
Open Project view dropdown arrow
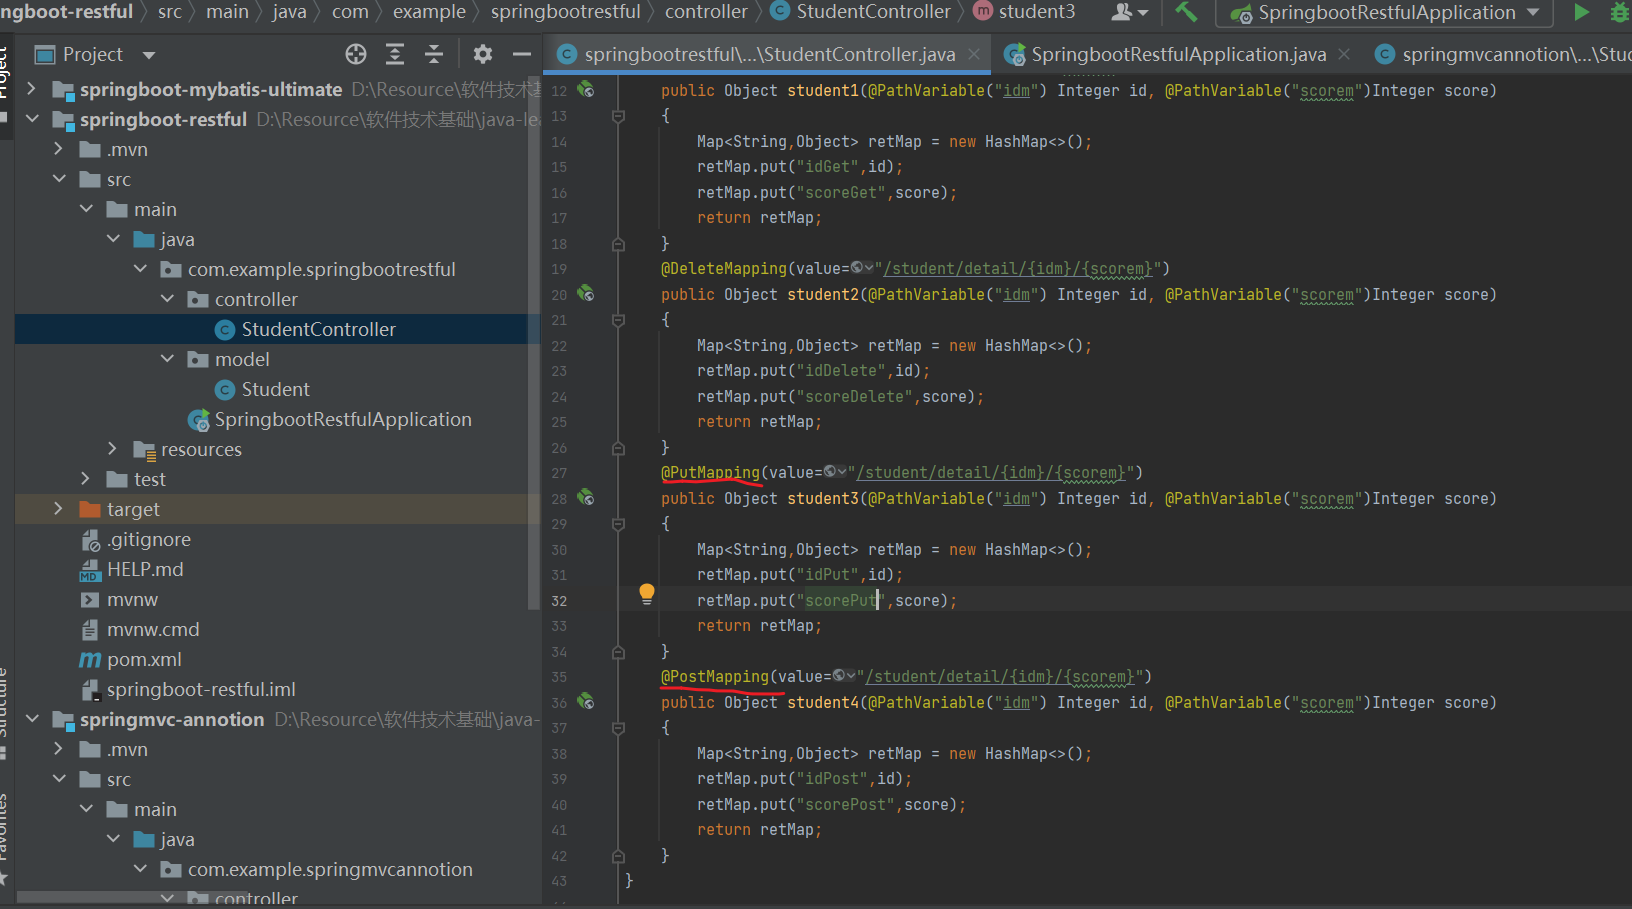(149, 55)
